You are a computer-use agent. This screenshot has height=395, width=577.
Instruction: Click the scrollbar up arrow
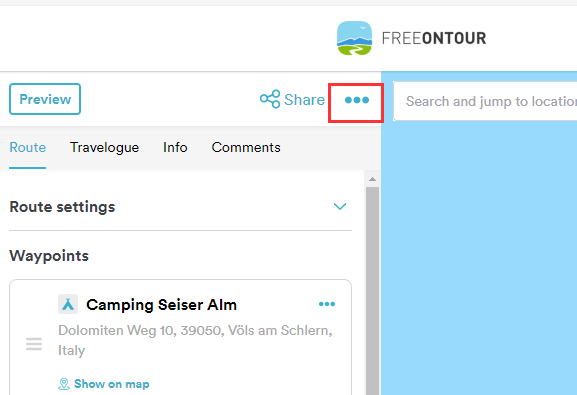[x=372, y=179]
